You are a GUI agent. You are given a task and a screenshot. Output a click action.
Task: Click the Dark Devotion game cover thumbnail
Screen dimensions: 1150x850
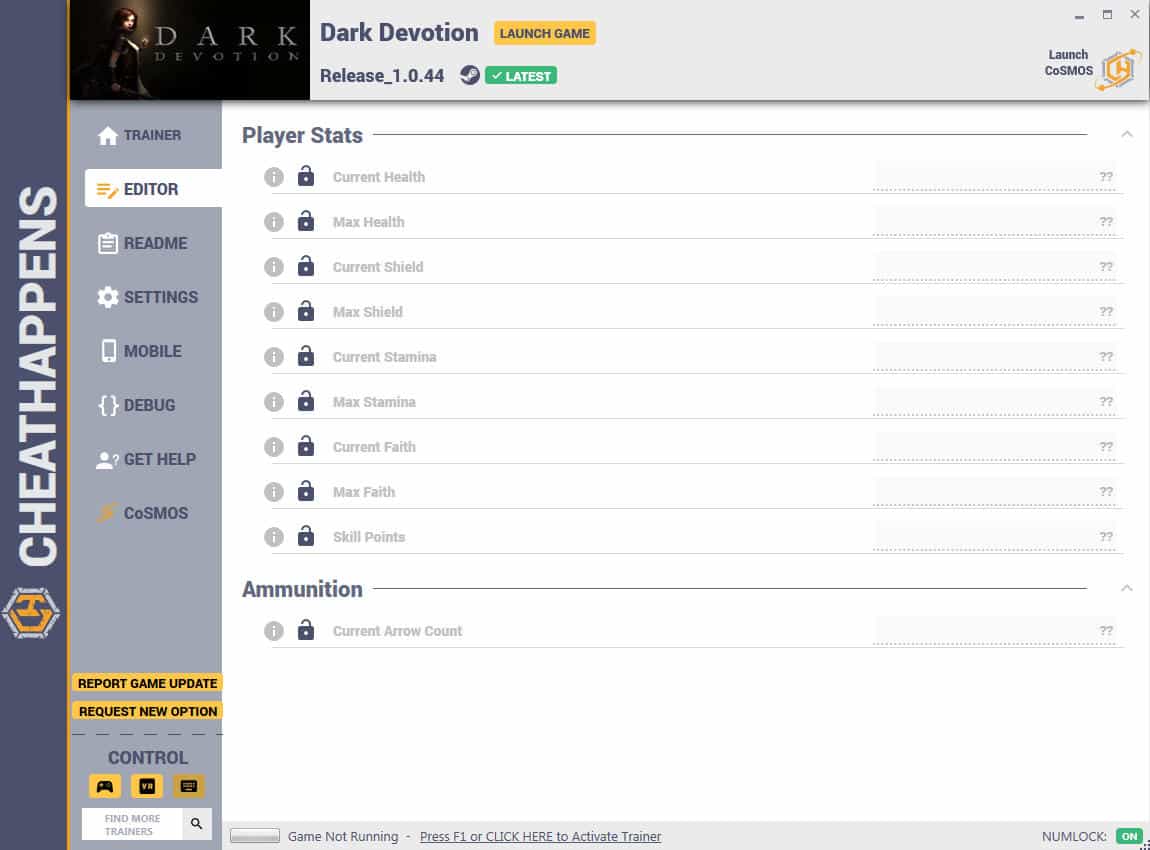coord(189,50)
